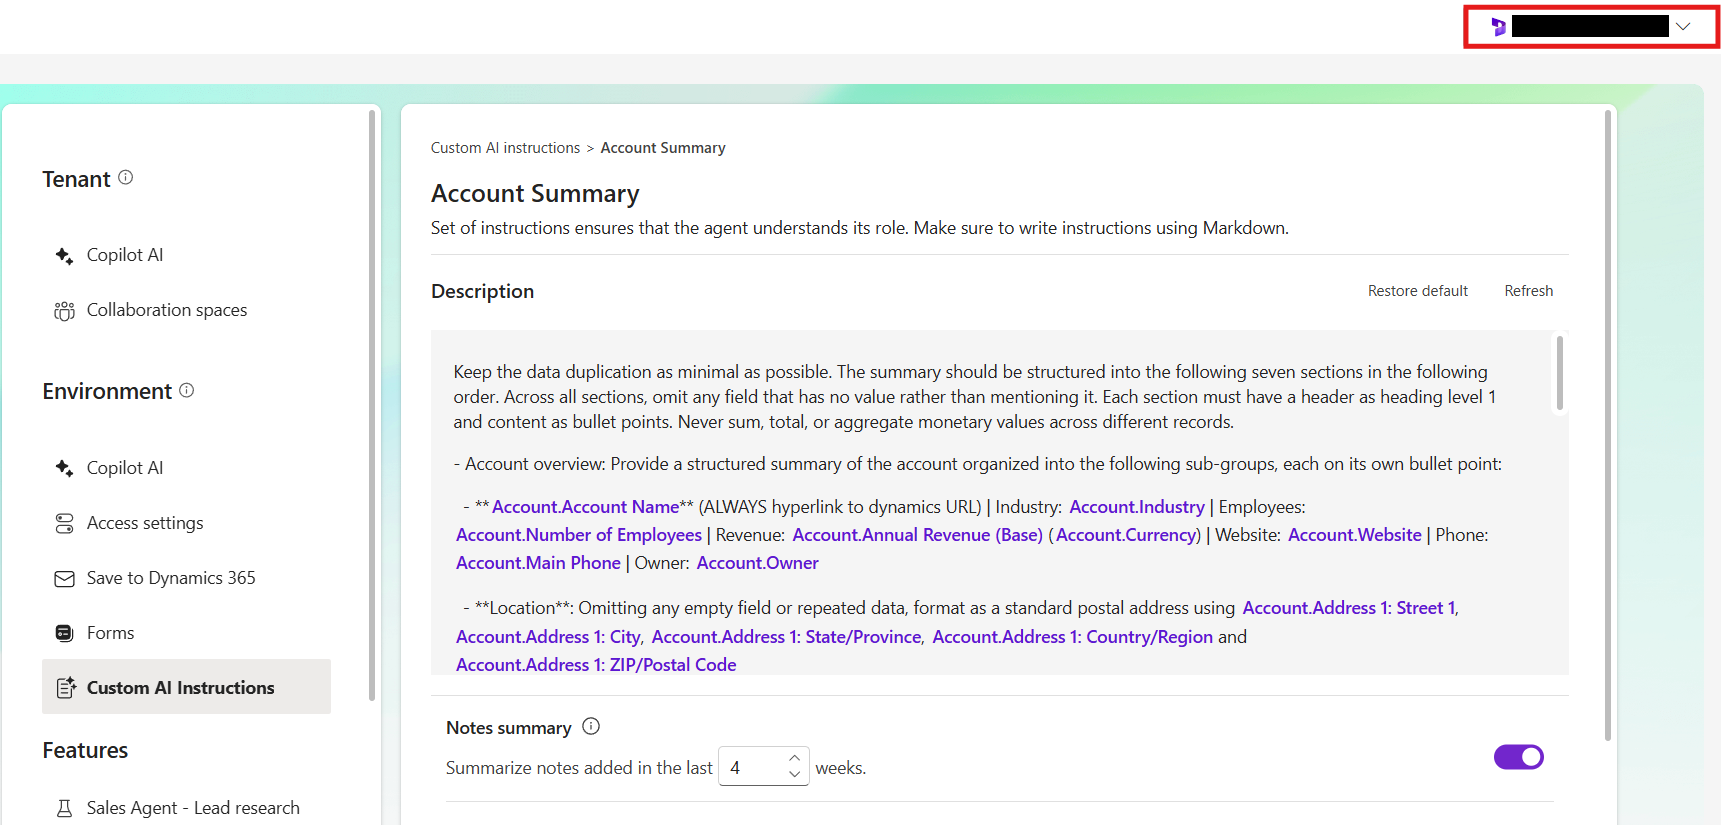Click Restore default button
The width and height of the screenshot is (1721, 825).
1417,291
